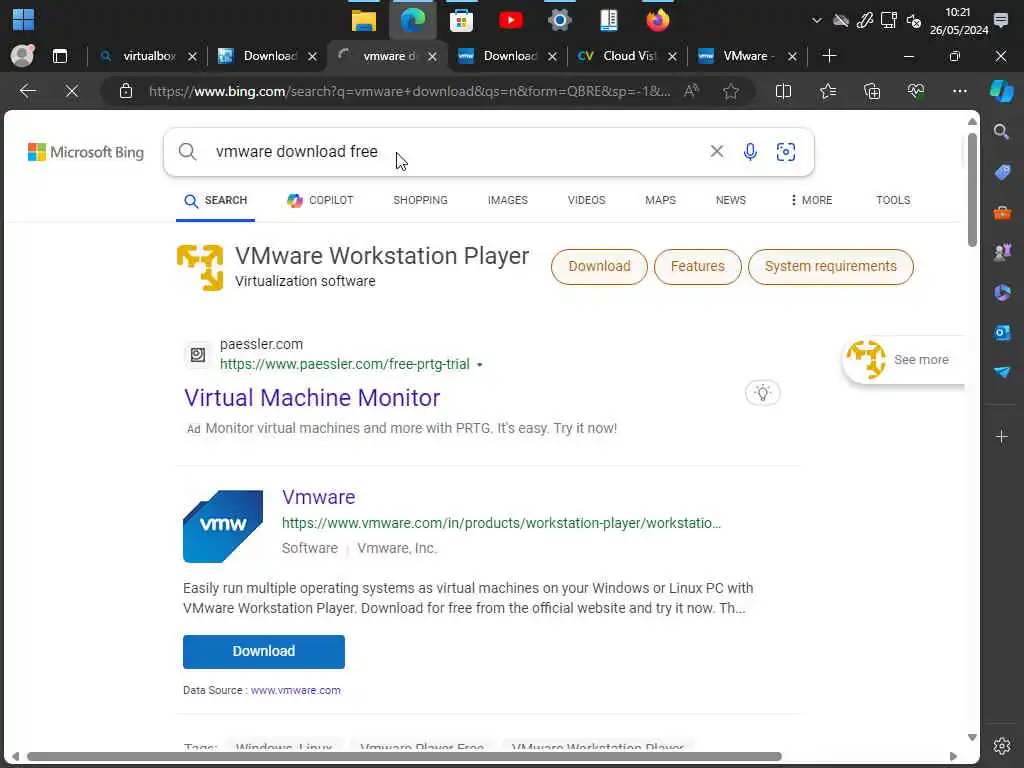1024x768 pixels.
Task: Start visual search with camera icon
Action: click(786, 152)
